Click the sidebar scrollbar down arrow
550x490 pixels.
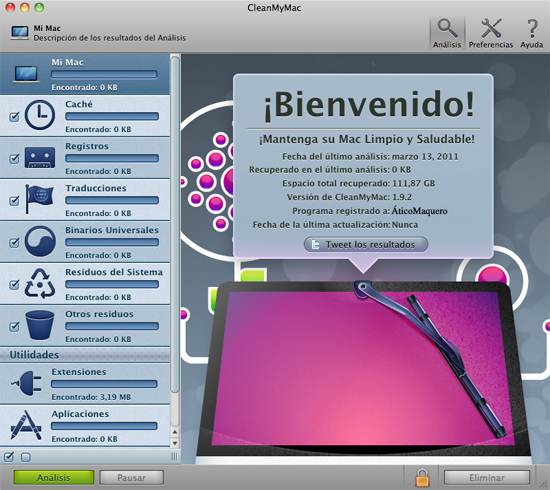175,443
